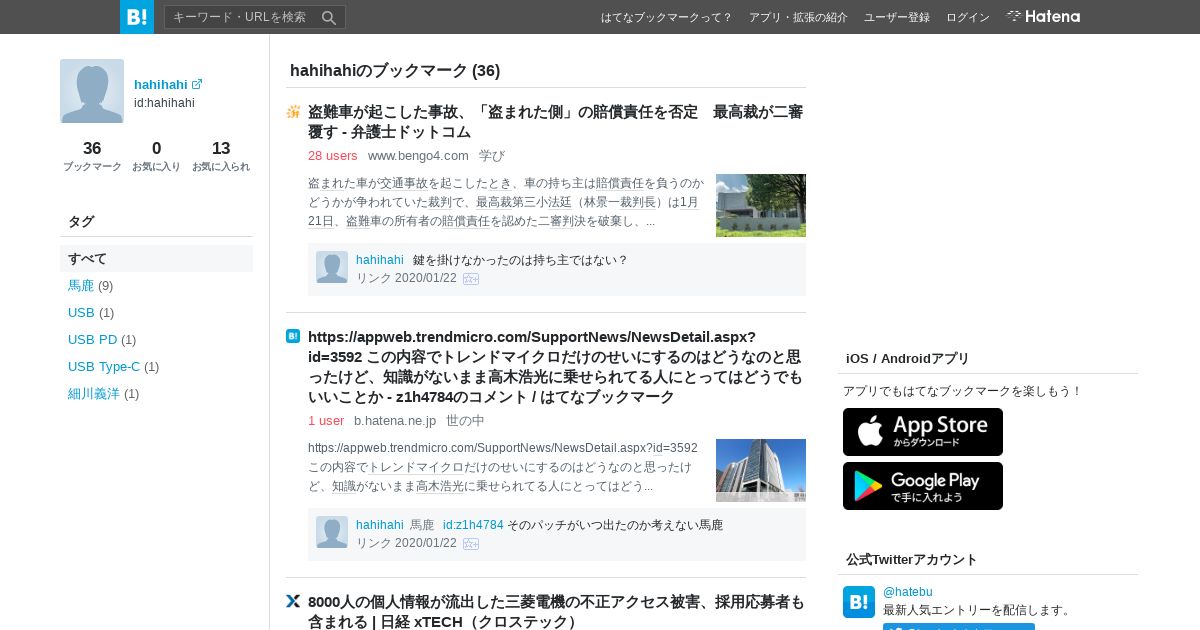This screenshot has height=630, width=1200.
Task: Open 盗難車が起こした事故 article title
Action: coord(555,122)
